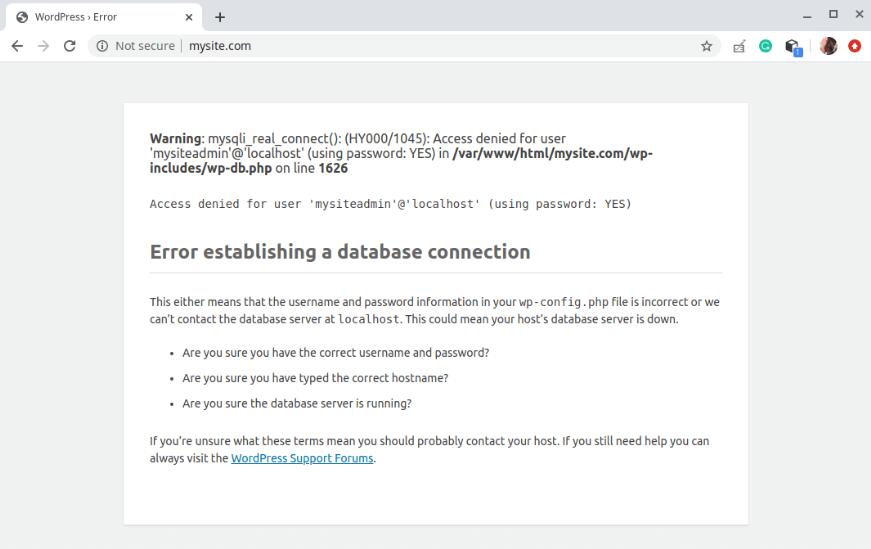Open the green Grammarly extension
Viewport: 871px width, 549px height.
coord(765,46)
